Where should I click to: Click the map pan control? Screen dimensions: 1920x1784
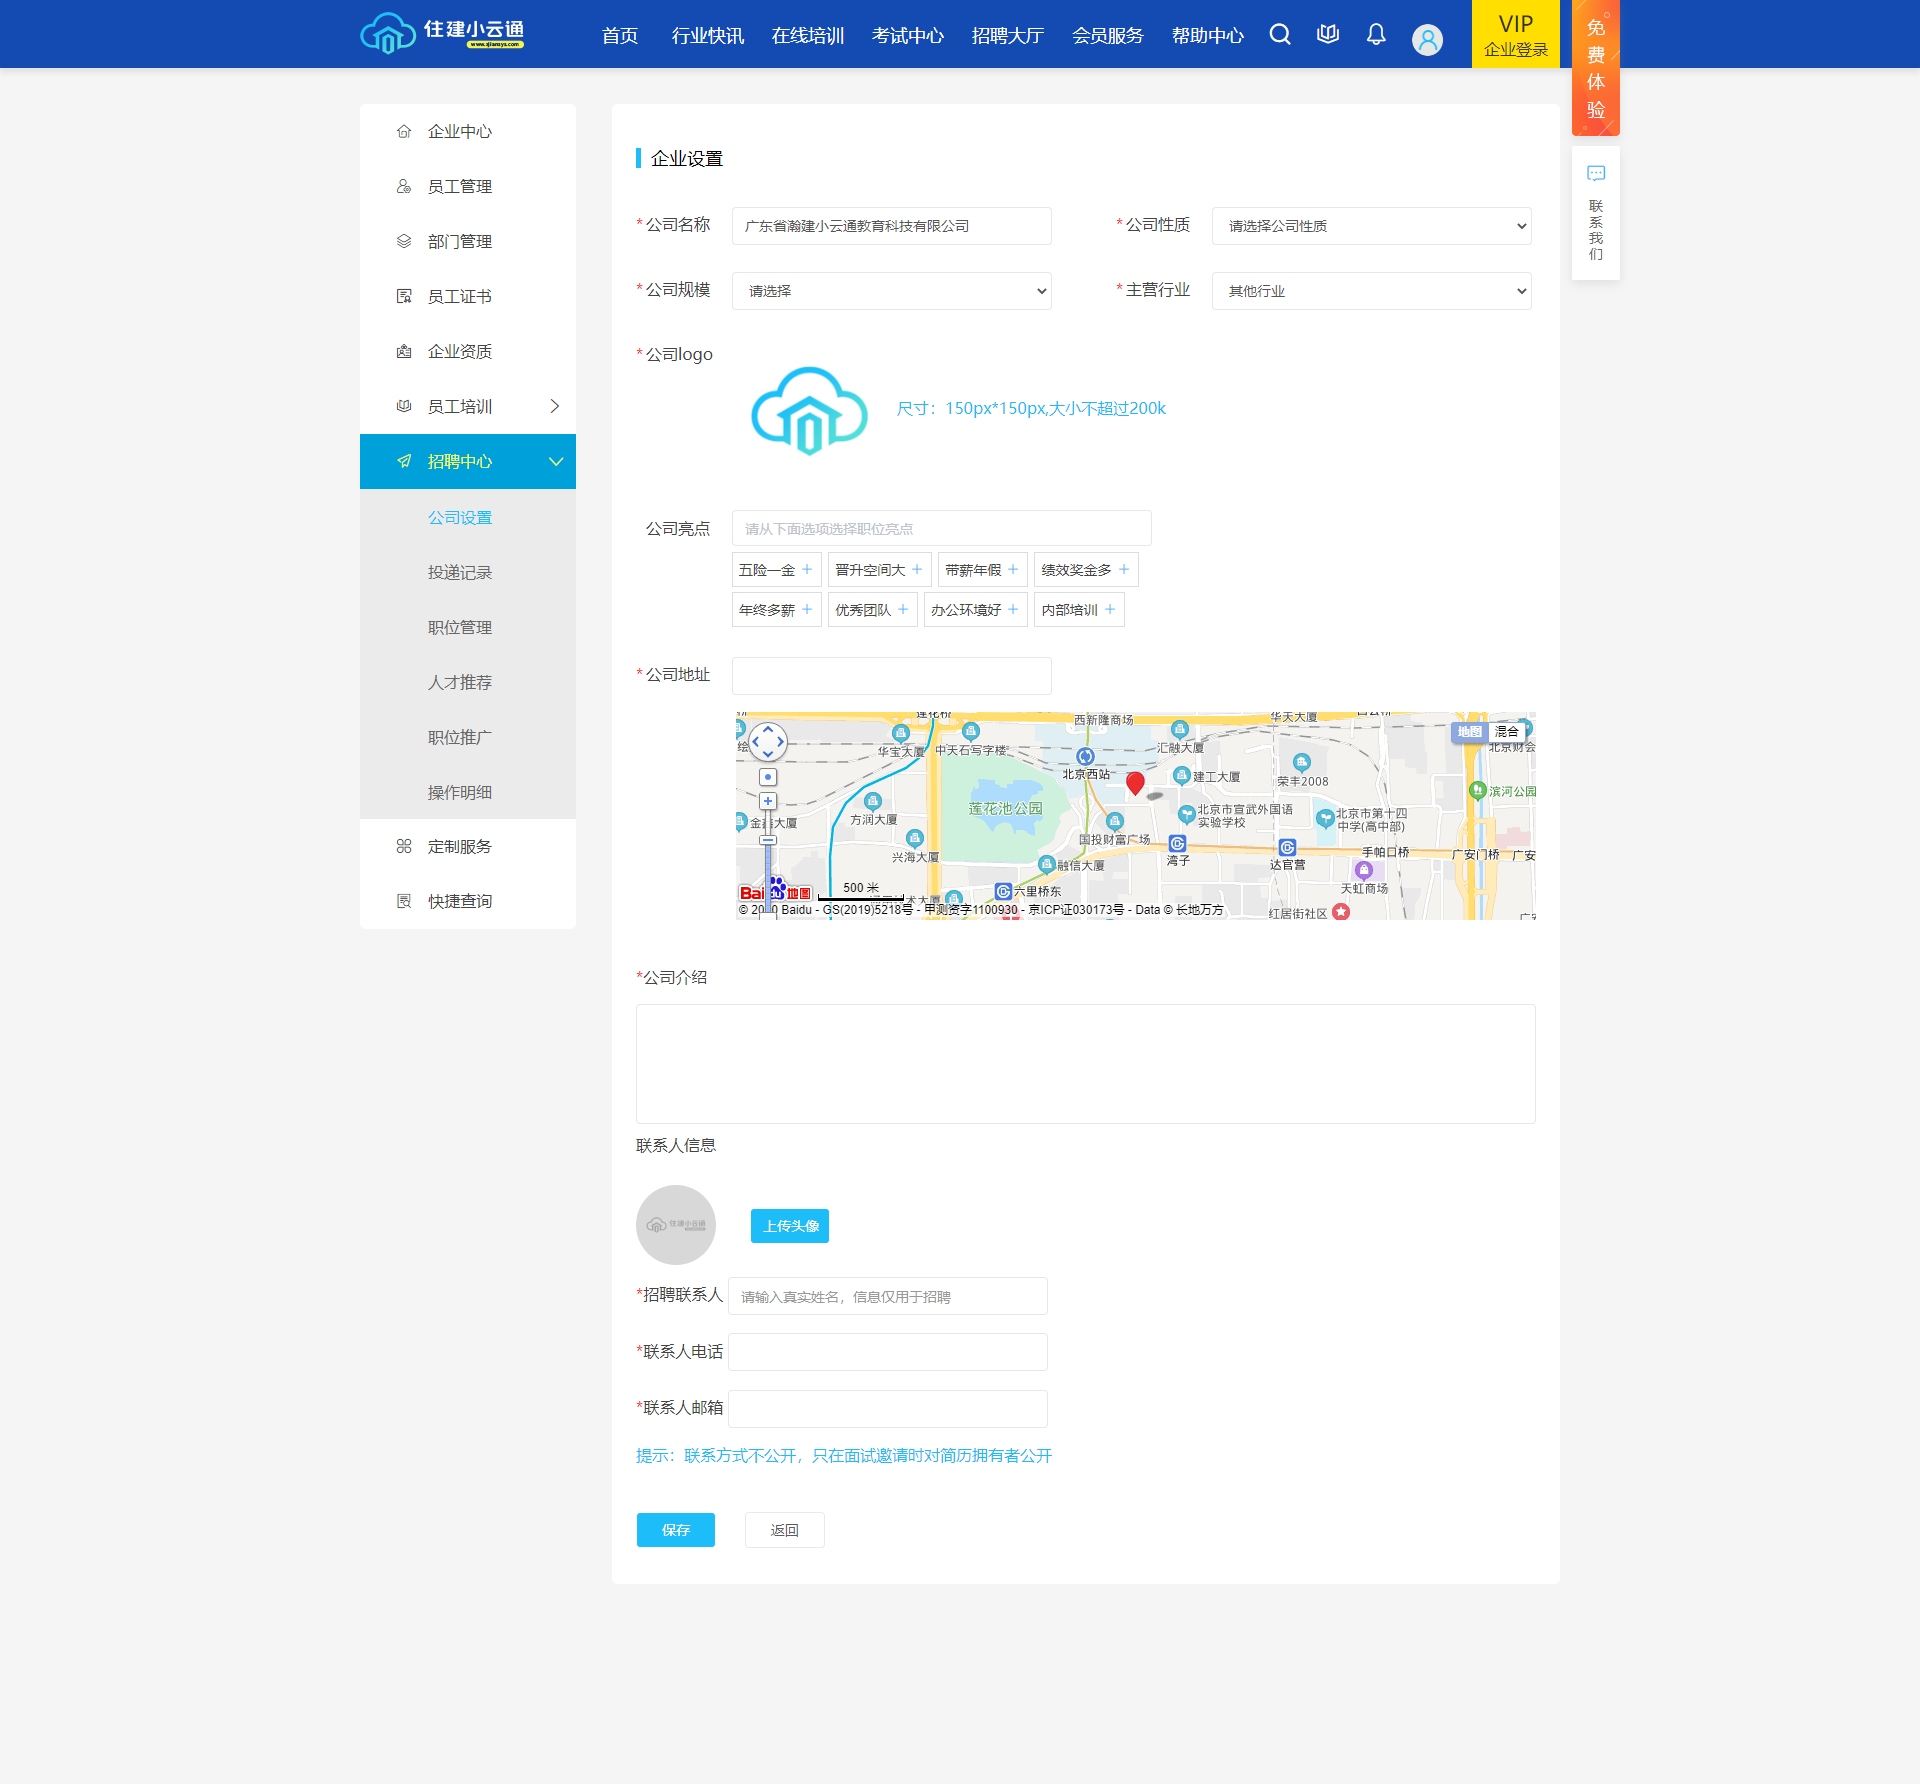[x=770, y=742]
